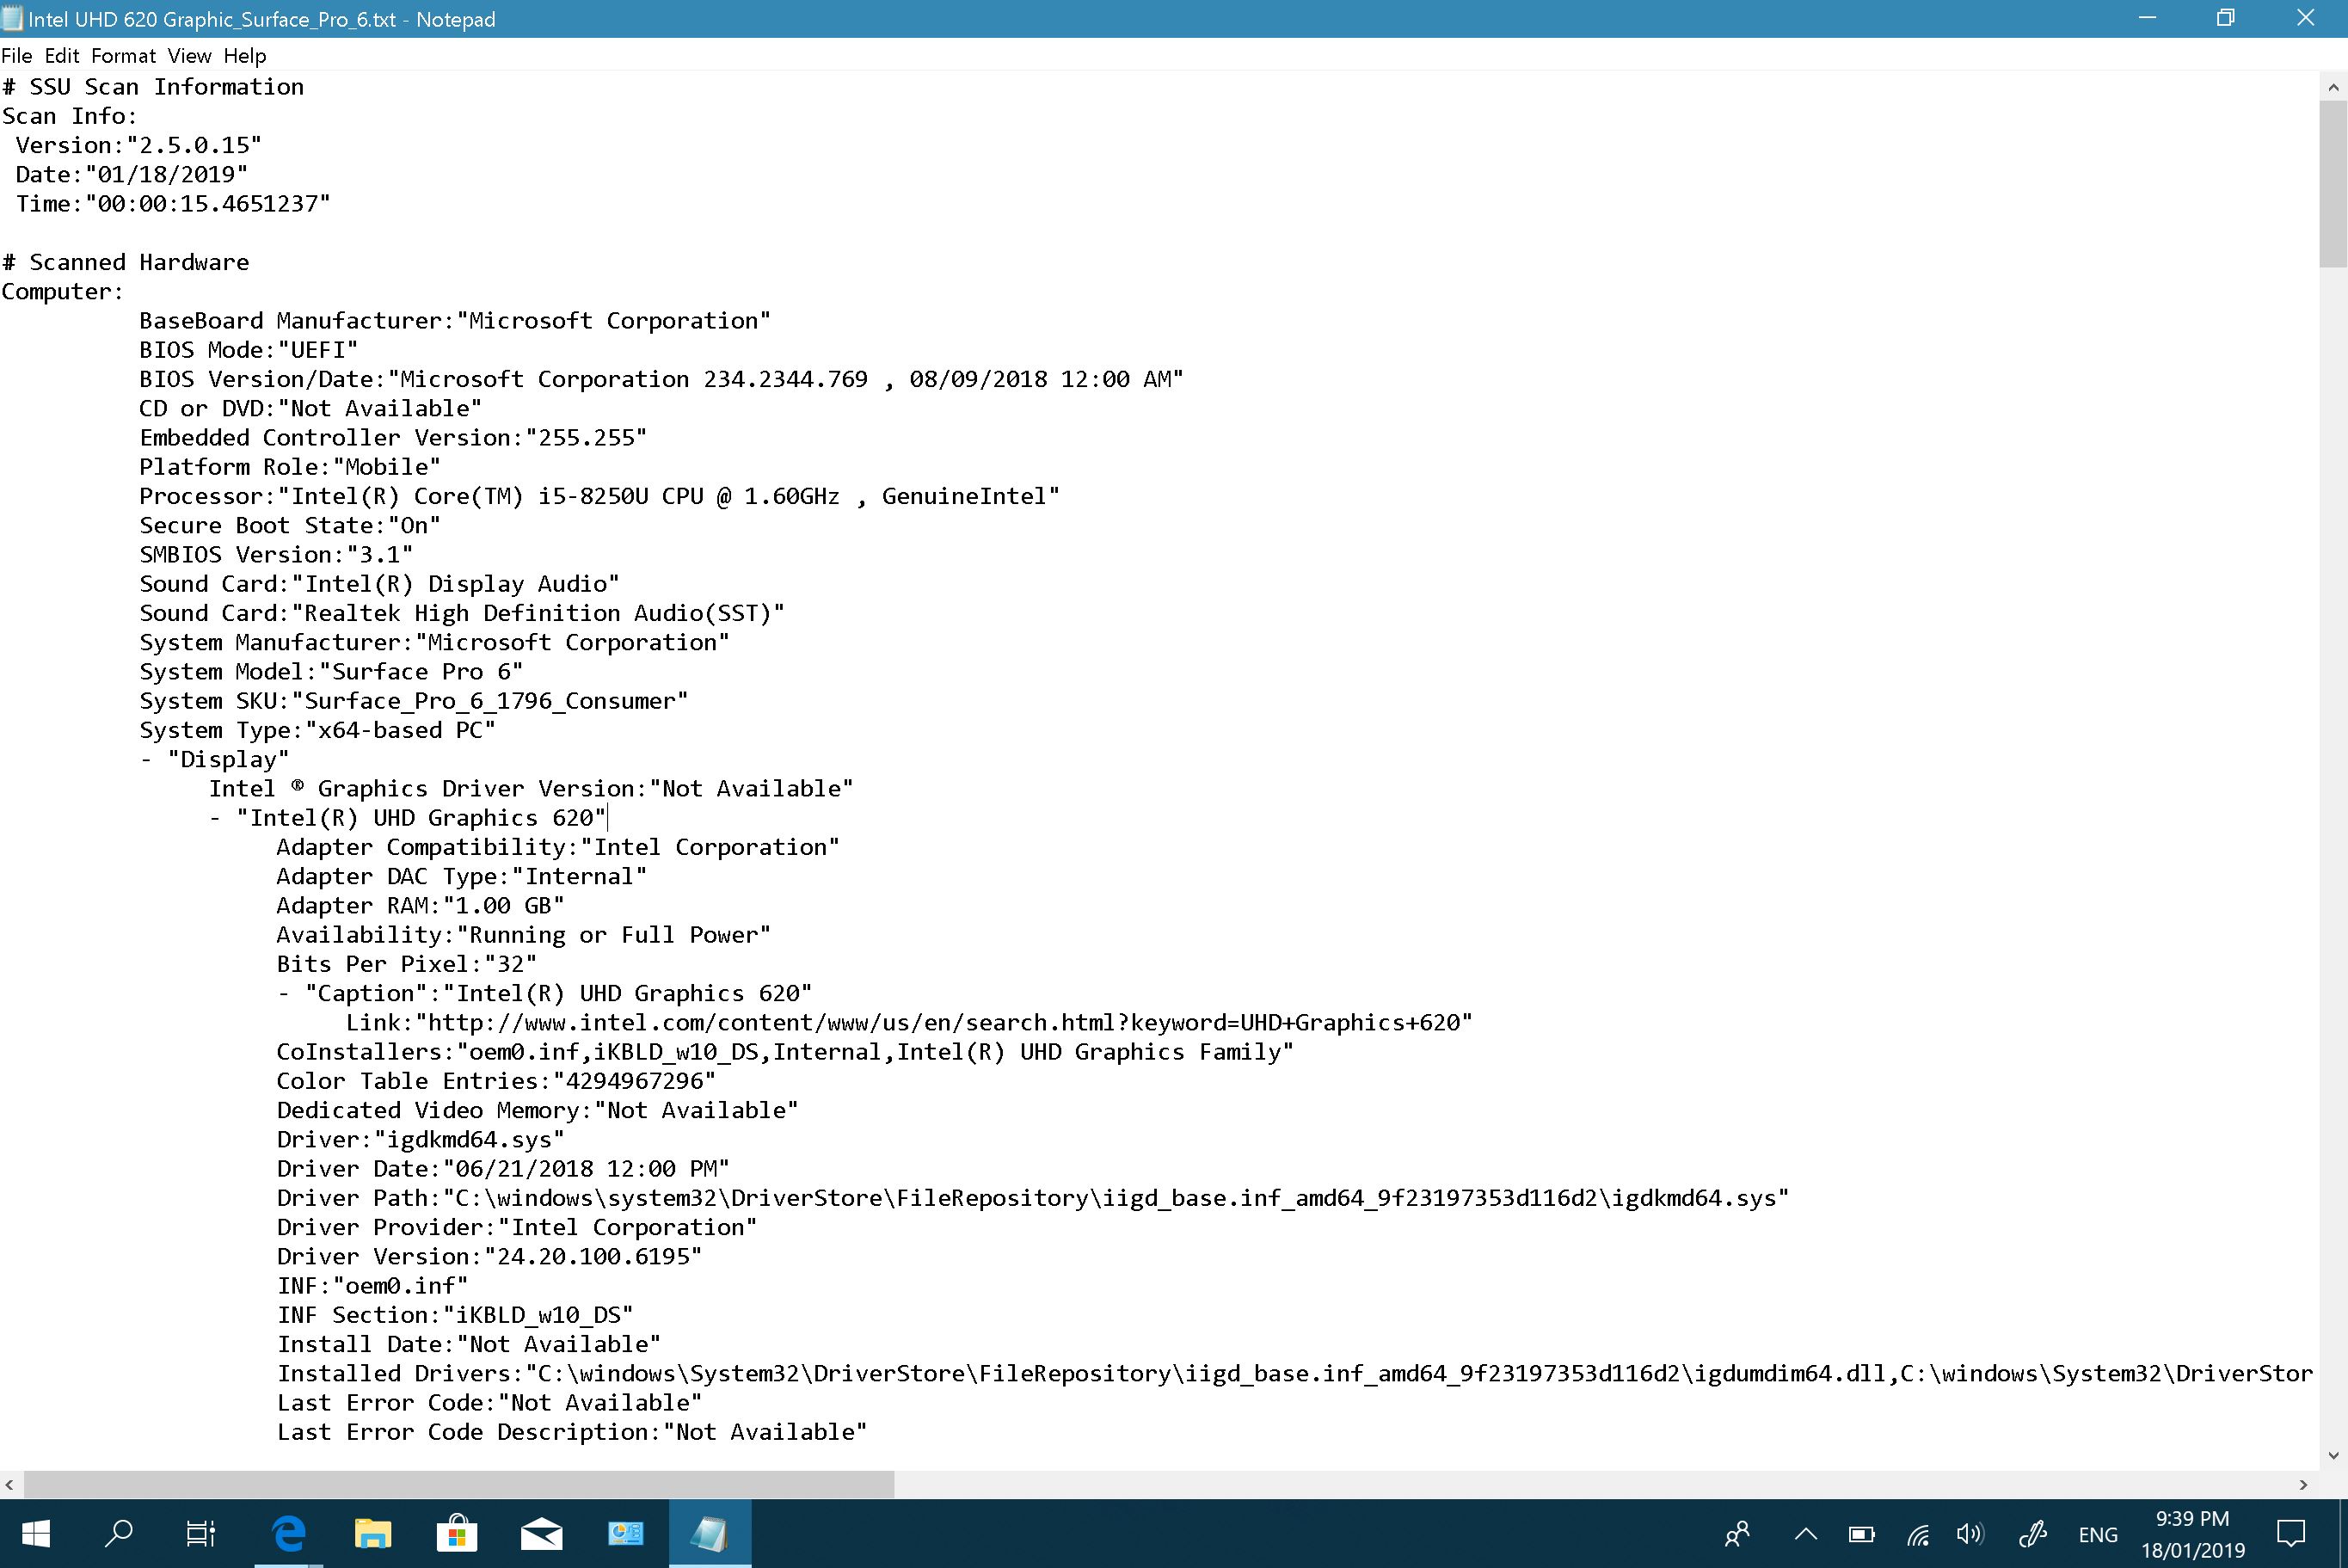Open the Wi-Fi network flyout
The width and height of the screenshot is (2348, 1568).
click(x=1918, y=1534)
